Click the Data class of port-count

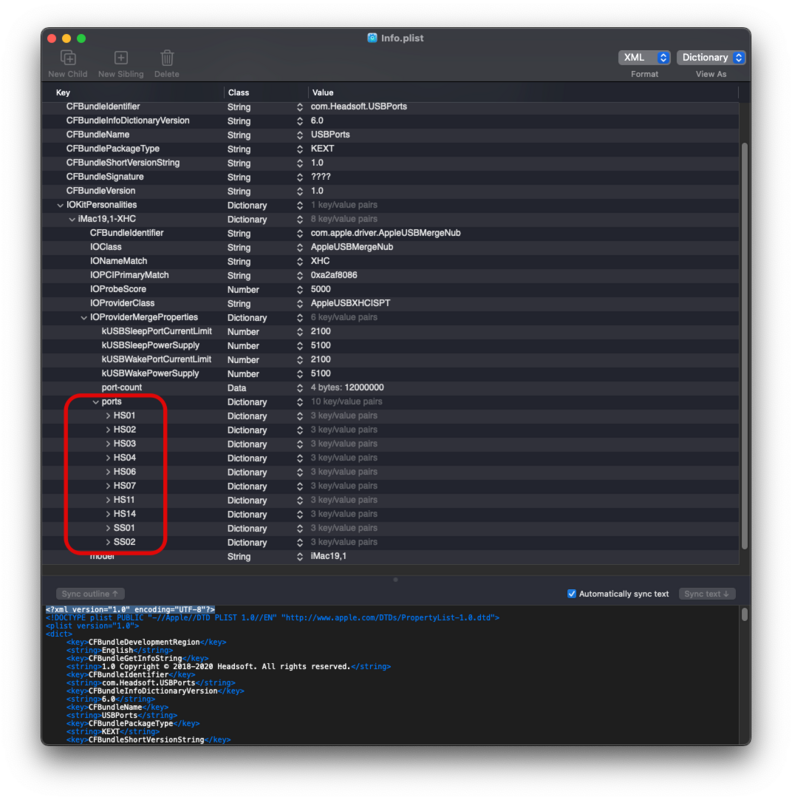(236, 388)
